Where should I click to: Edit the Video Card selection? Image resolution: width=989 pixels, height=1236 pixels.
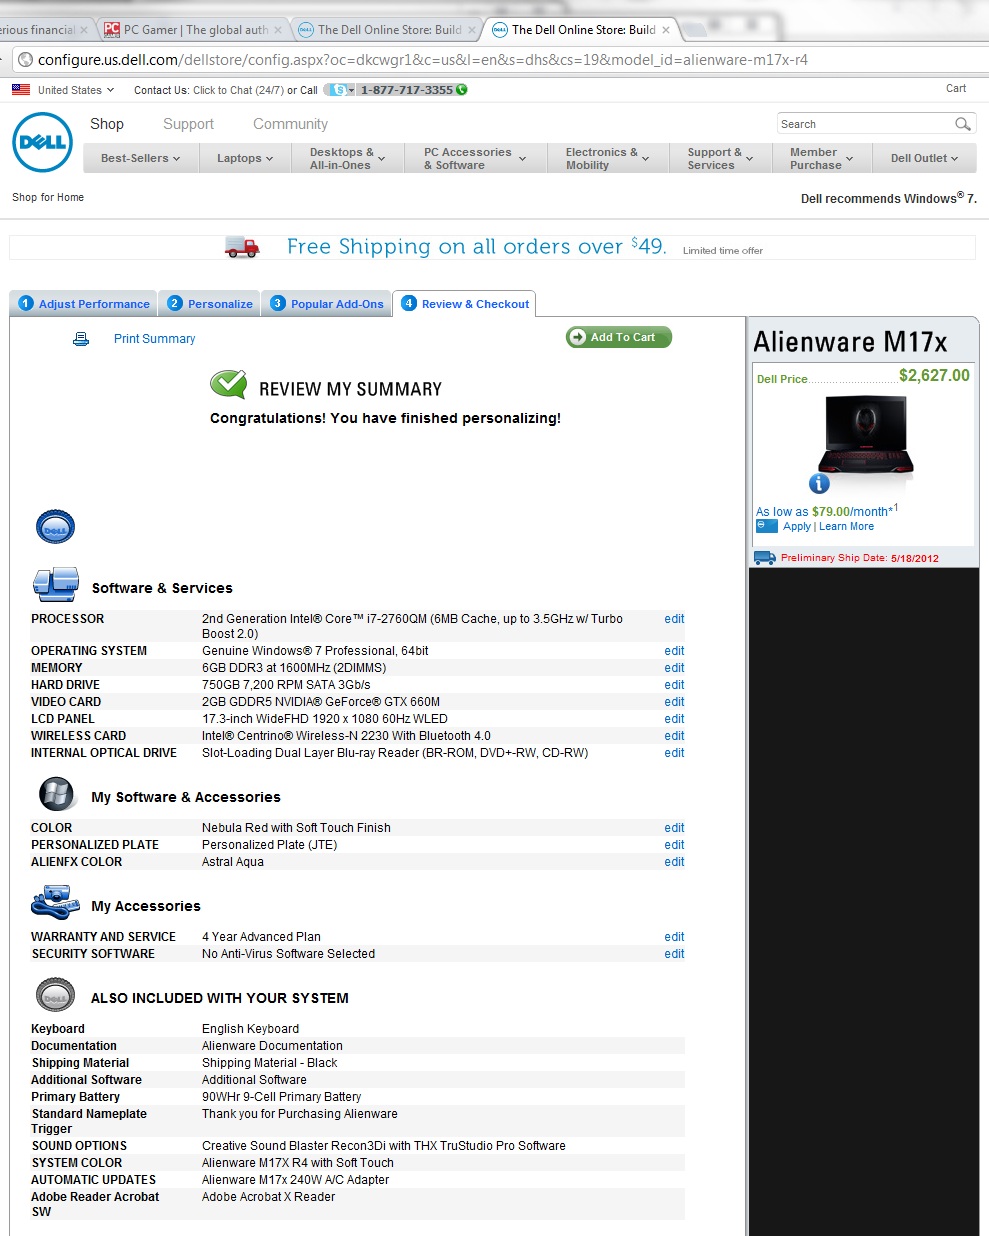[674, 702]
